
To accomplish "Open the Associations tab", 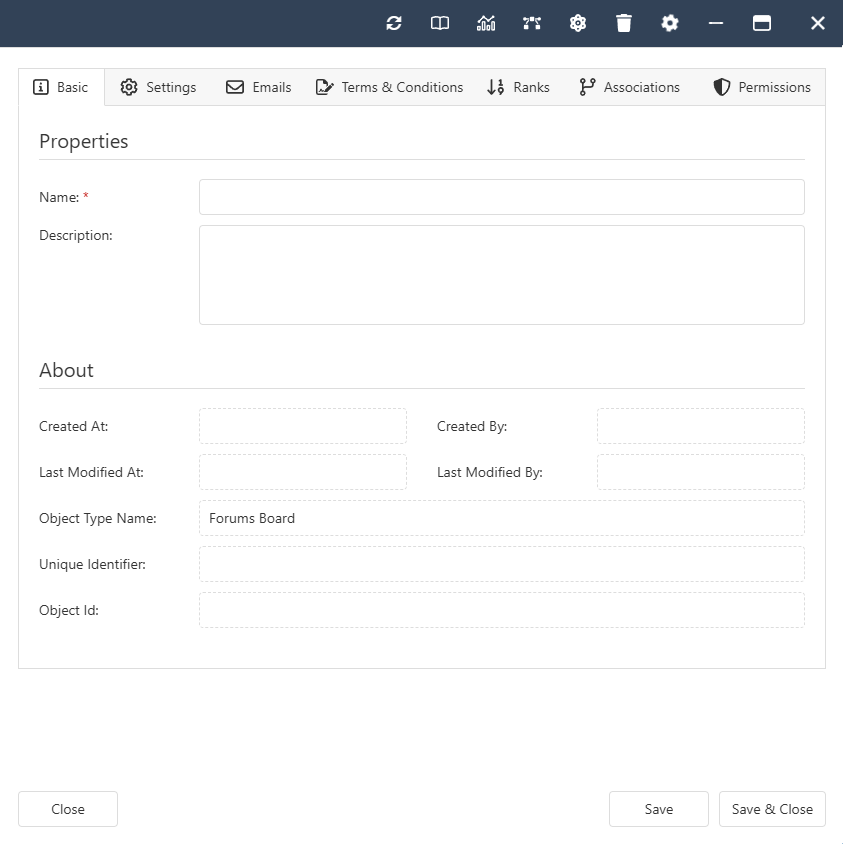I will point(629,87).
